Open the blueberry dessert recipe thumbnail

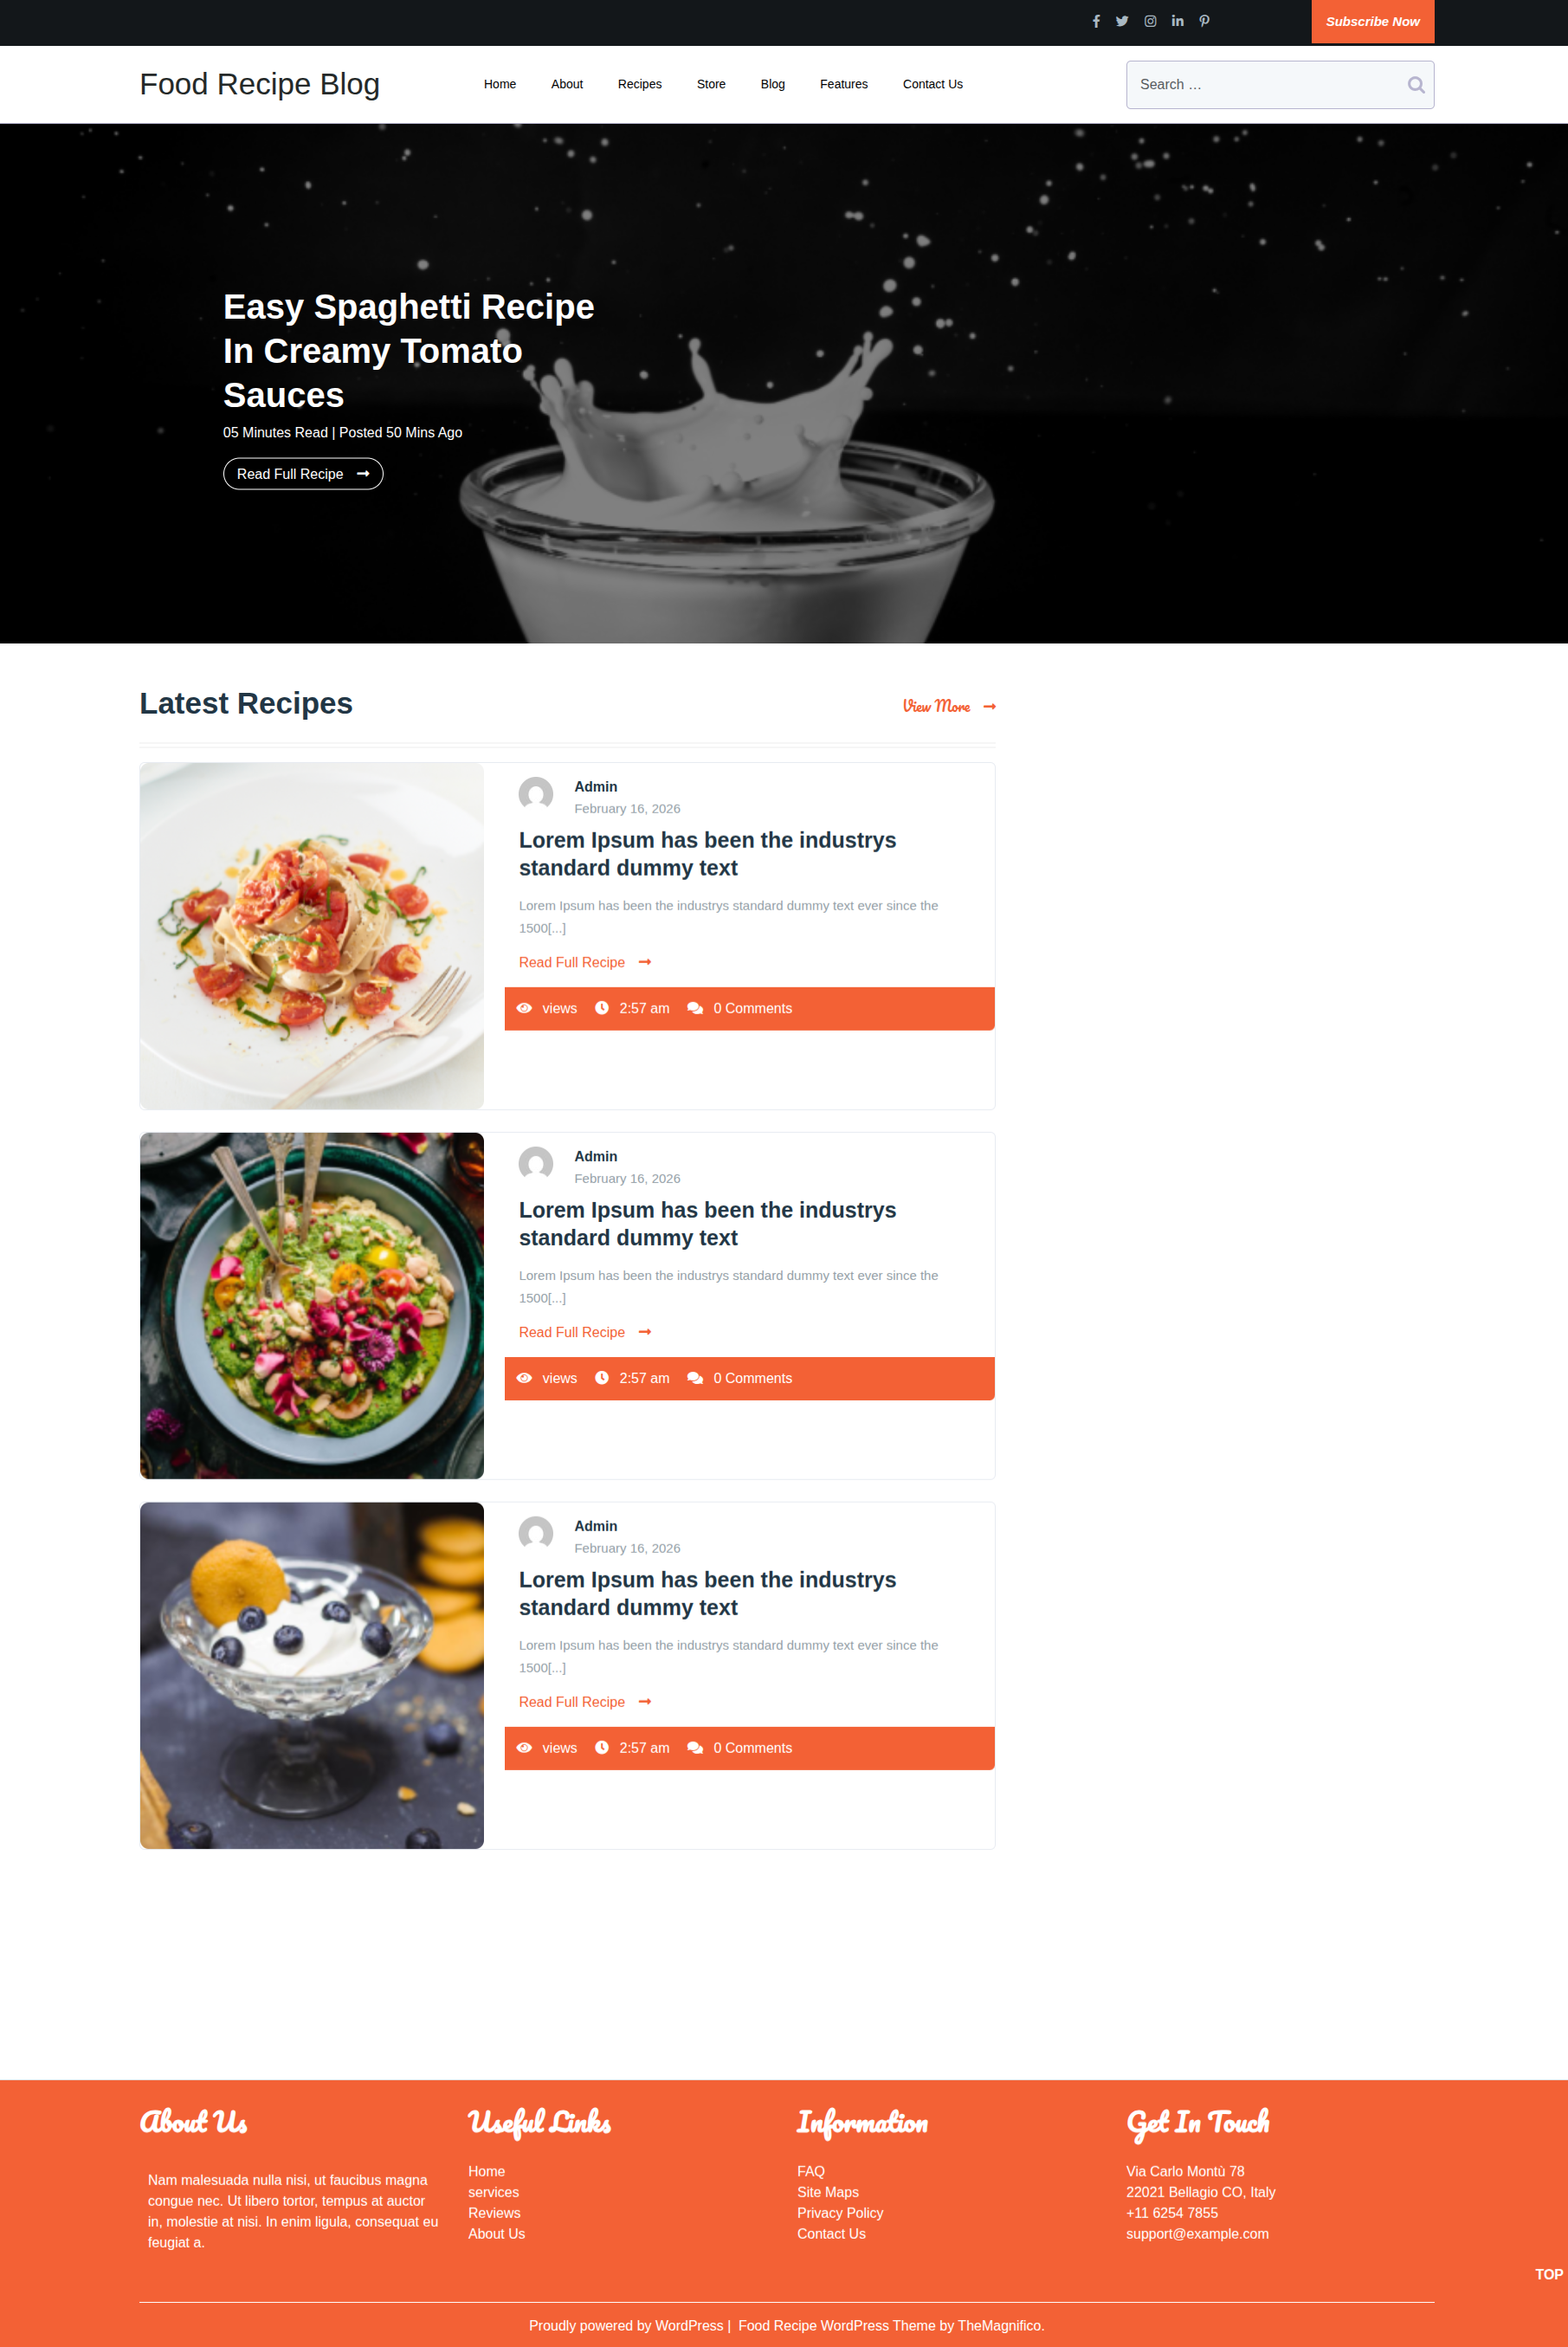click(x=312, y=1676)
